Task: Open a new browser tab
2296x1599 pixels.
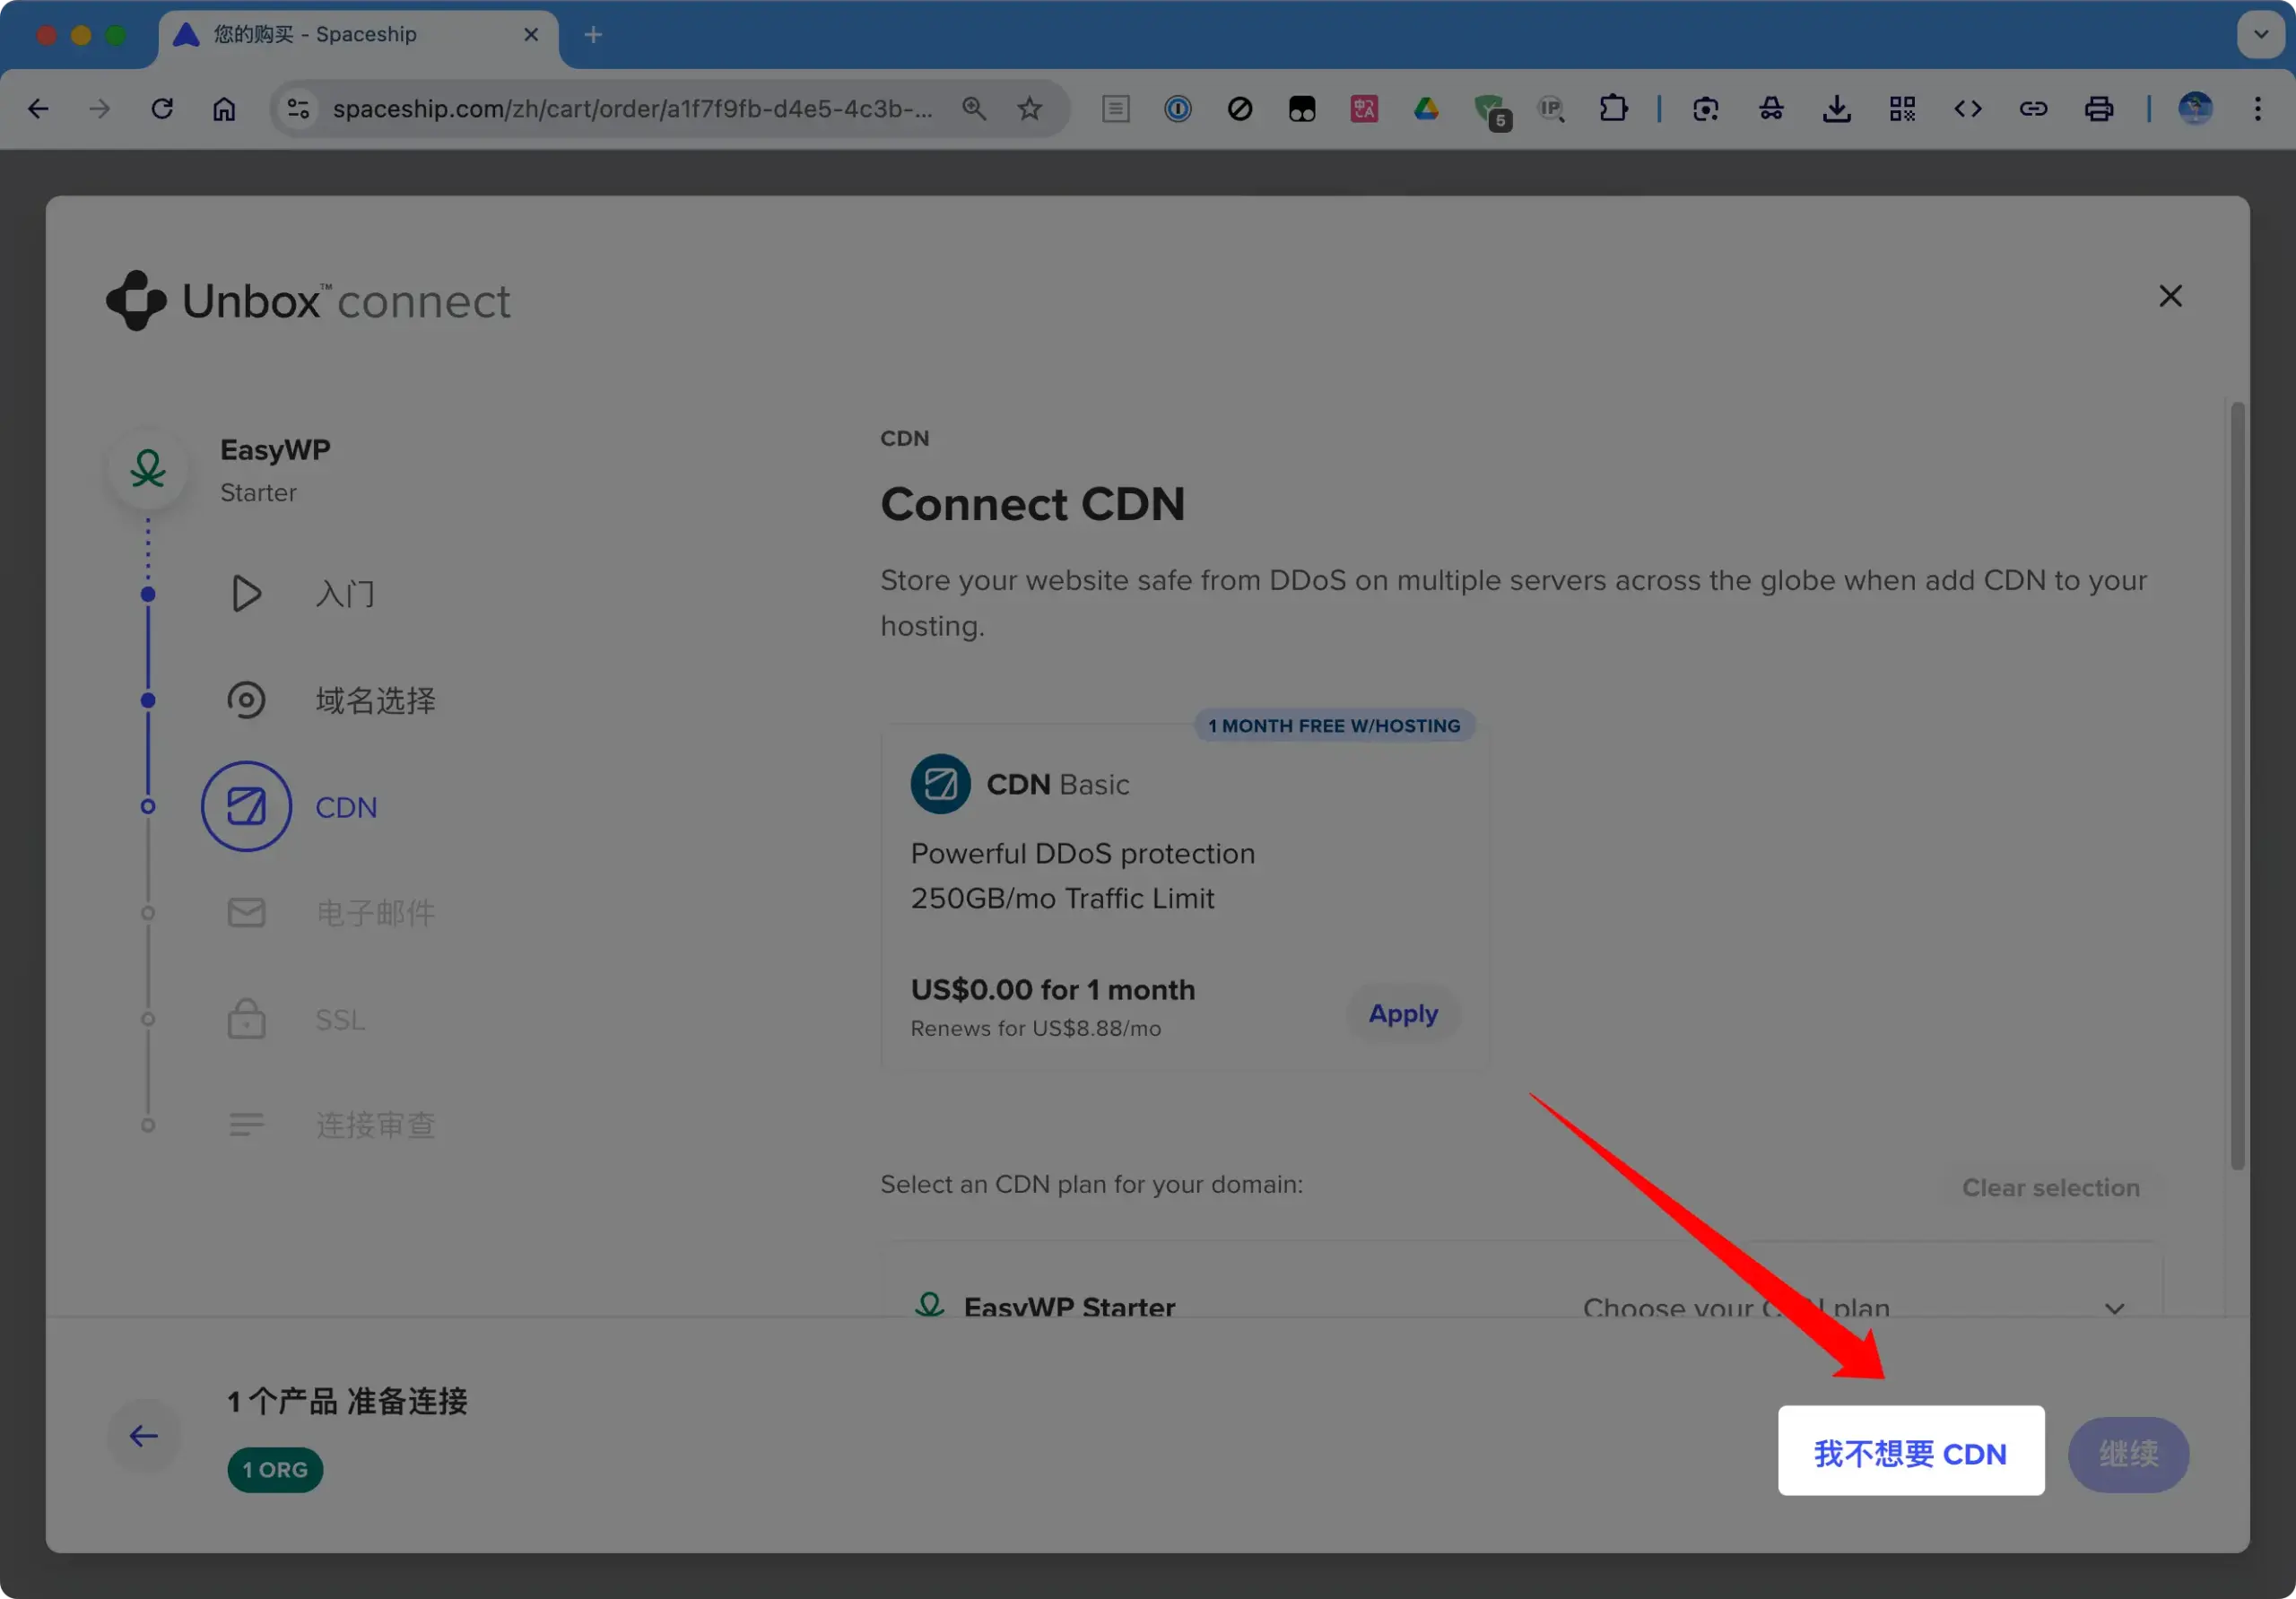Action: (593, 35)
